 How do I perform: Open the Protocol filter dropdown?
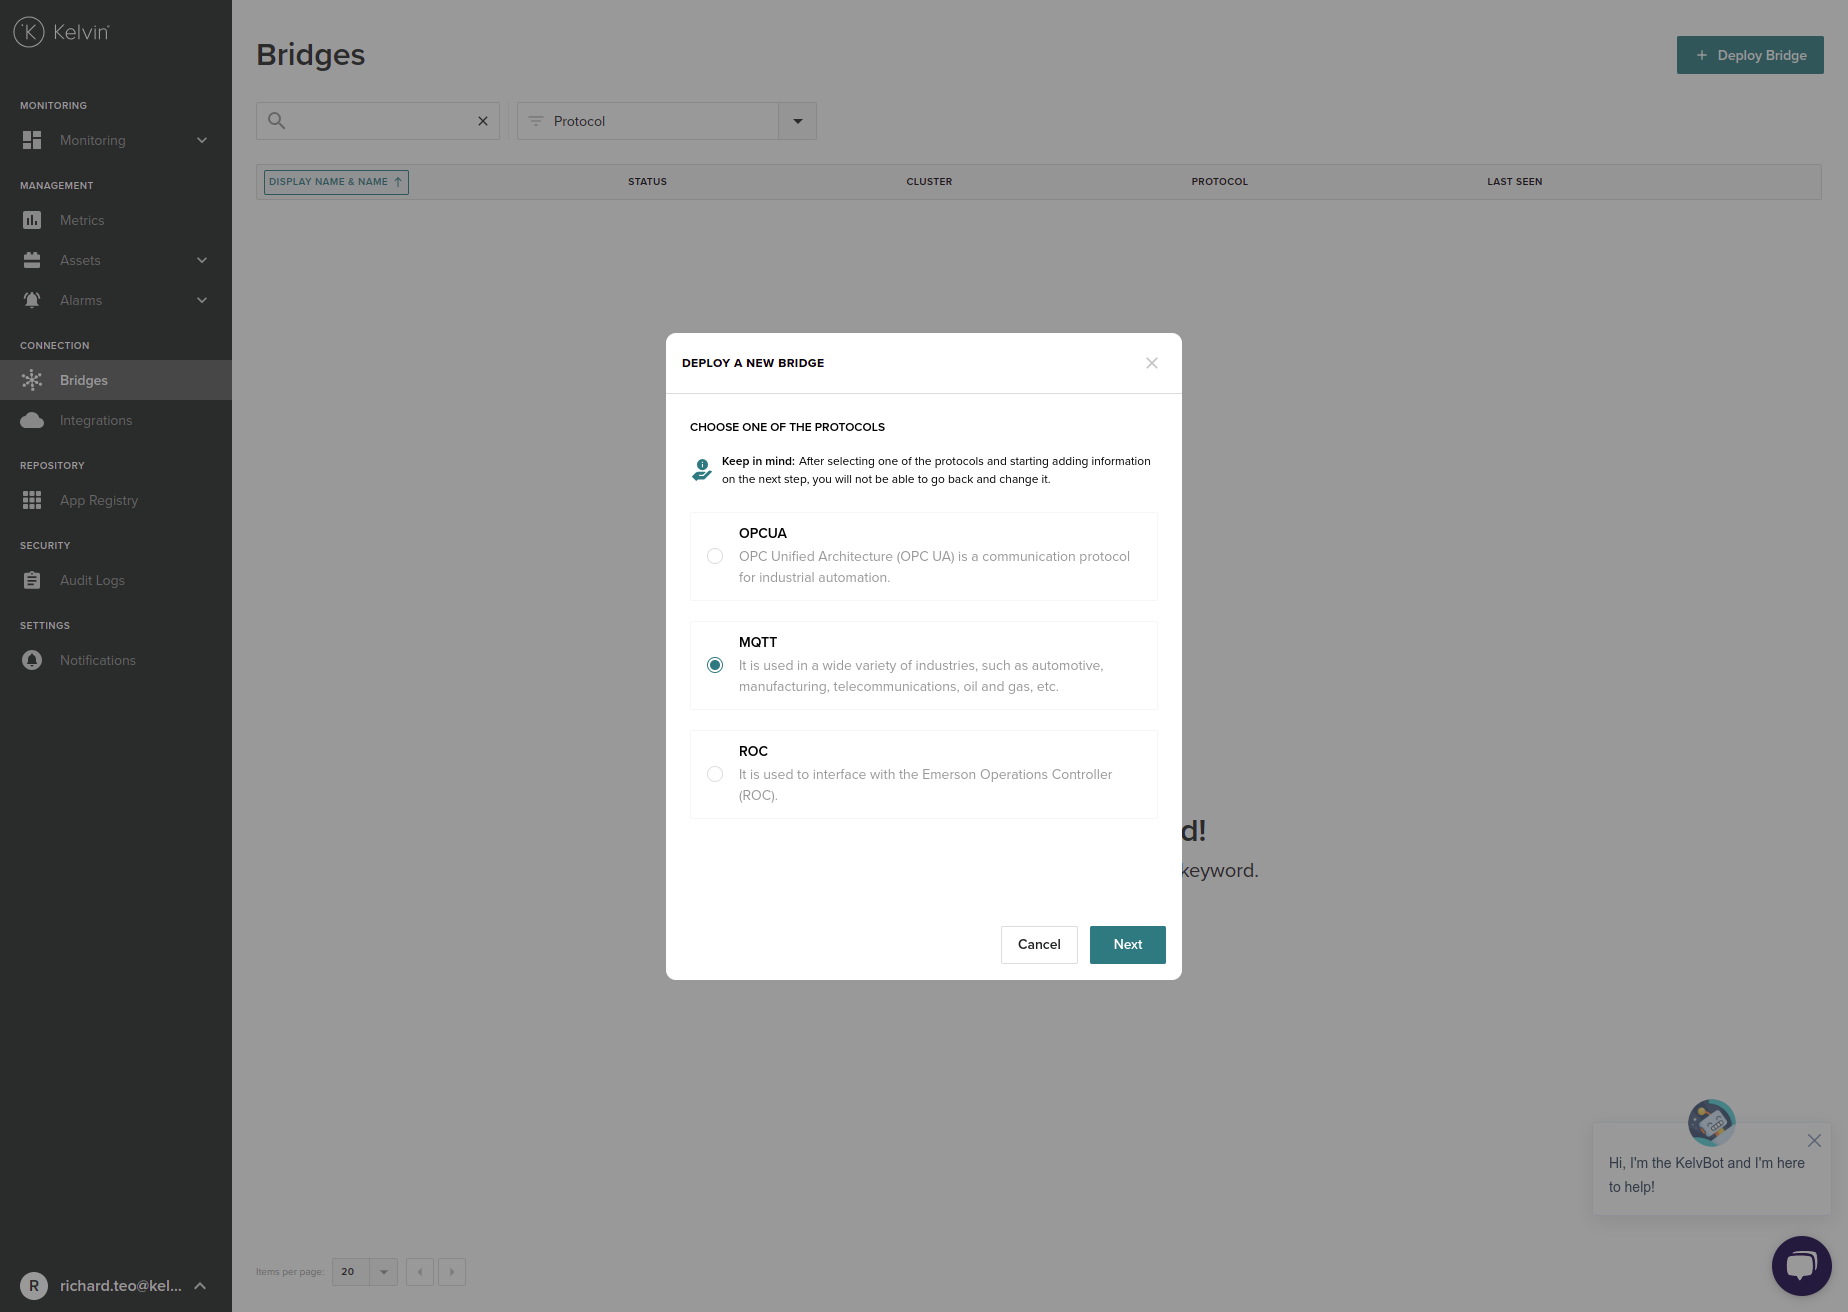[x=797, y=121]
